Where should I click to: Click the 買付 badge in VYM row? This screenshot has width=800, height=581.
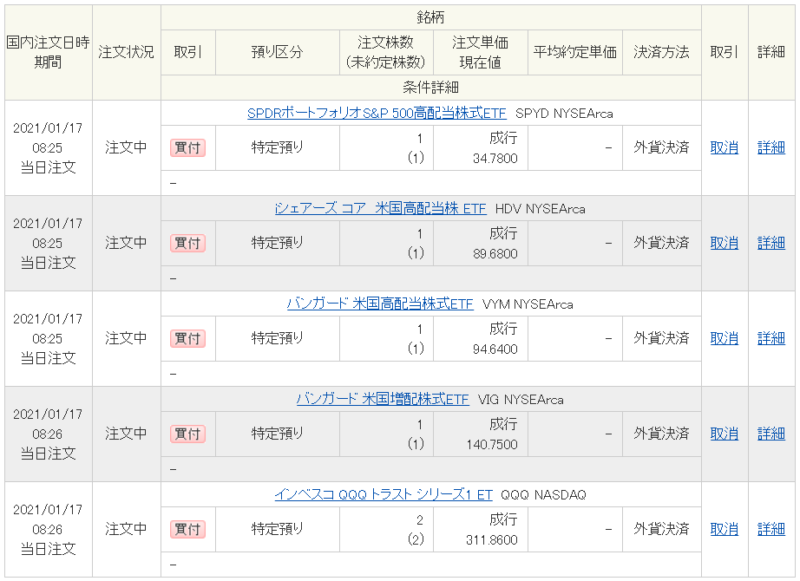pos(188,339)
